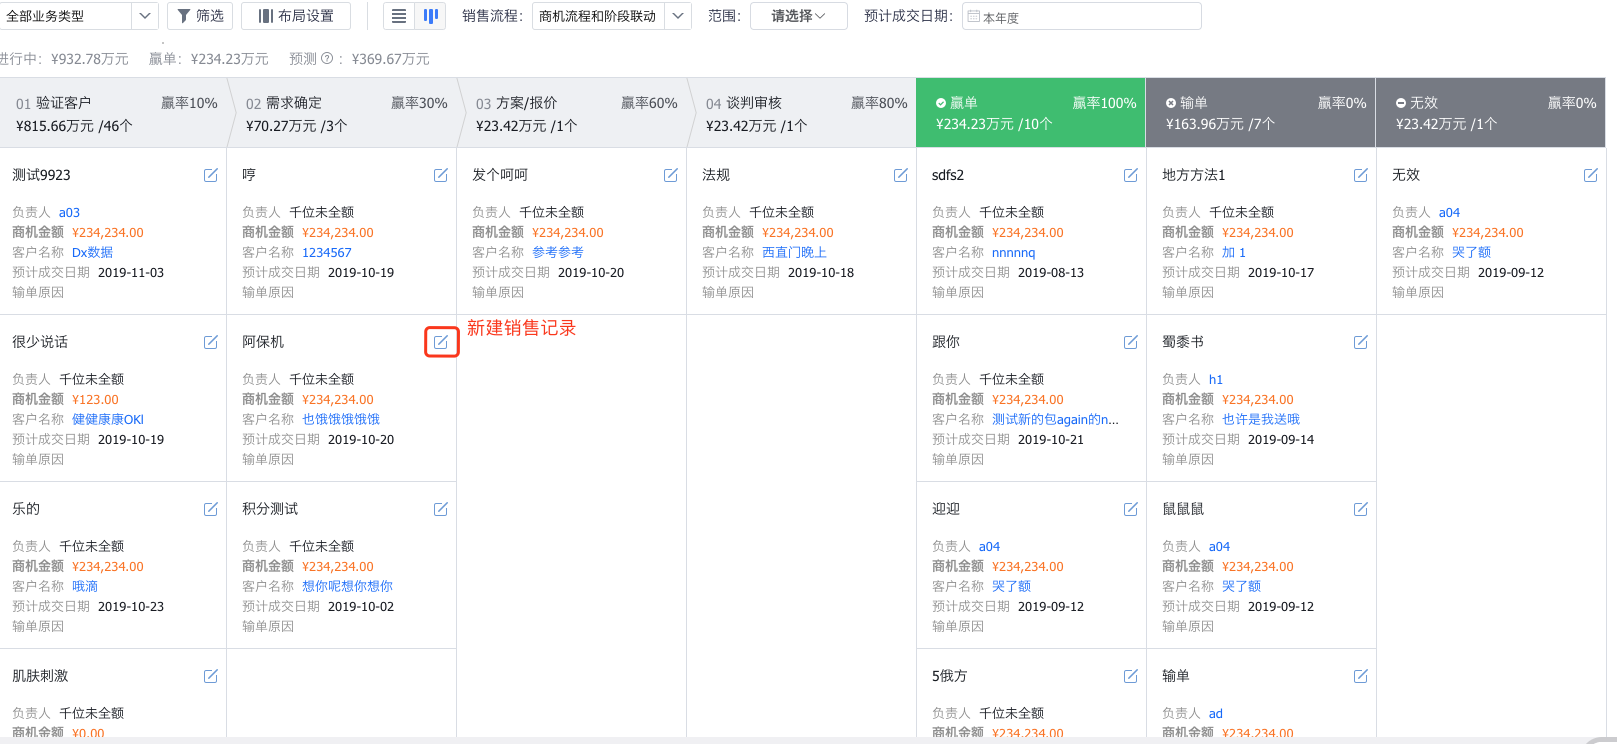Open 商机流程和阶段联动 sales process dropdown
Screen dimensions: 1617x744
click(611, 16)
